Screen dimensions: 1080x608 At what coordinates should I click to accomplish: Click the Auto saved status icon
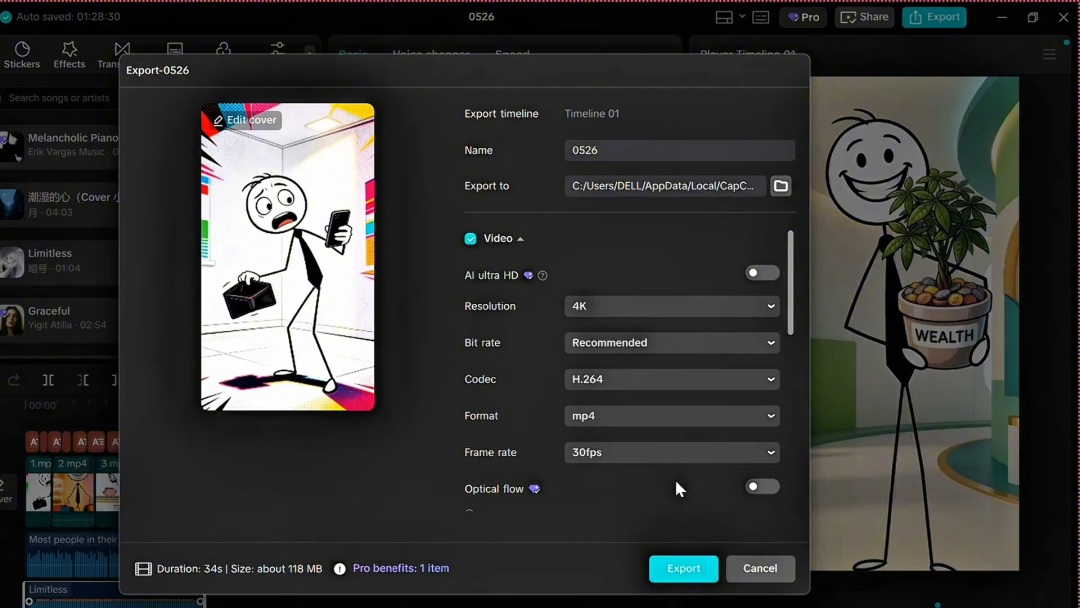(x=6, y=17)
